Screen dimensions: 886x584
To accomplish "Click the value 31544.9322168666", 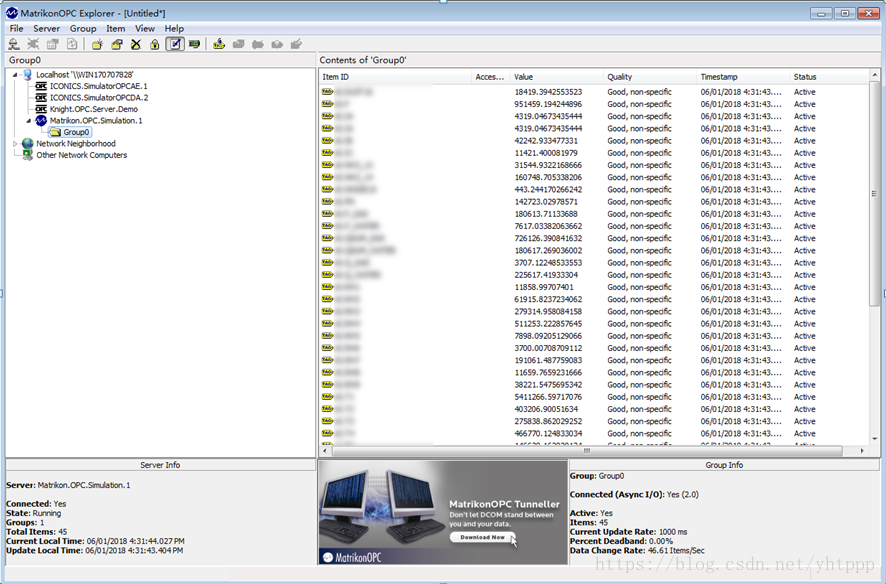I will point(548,165).
